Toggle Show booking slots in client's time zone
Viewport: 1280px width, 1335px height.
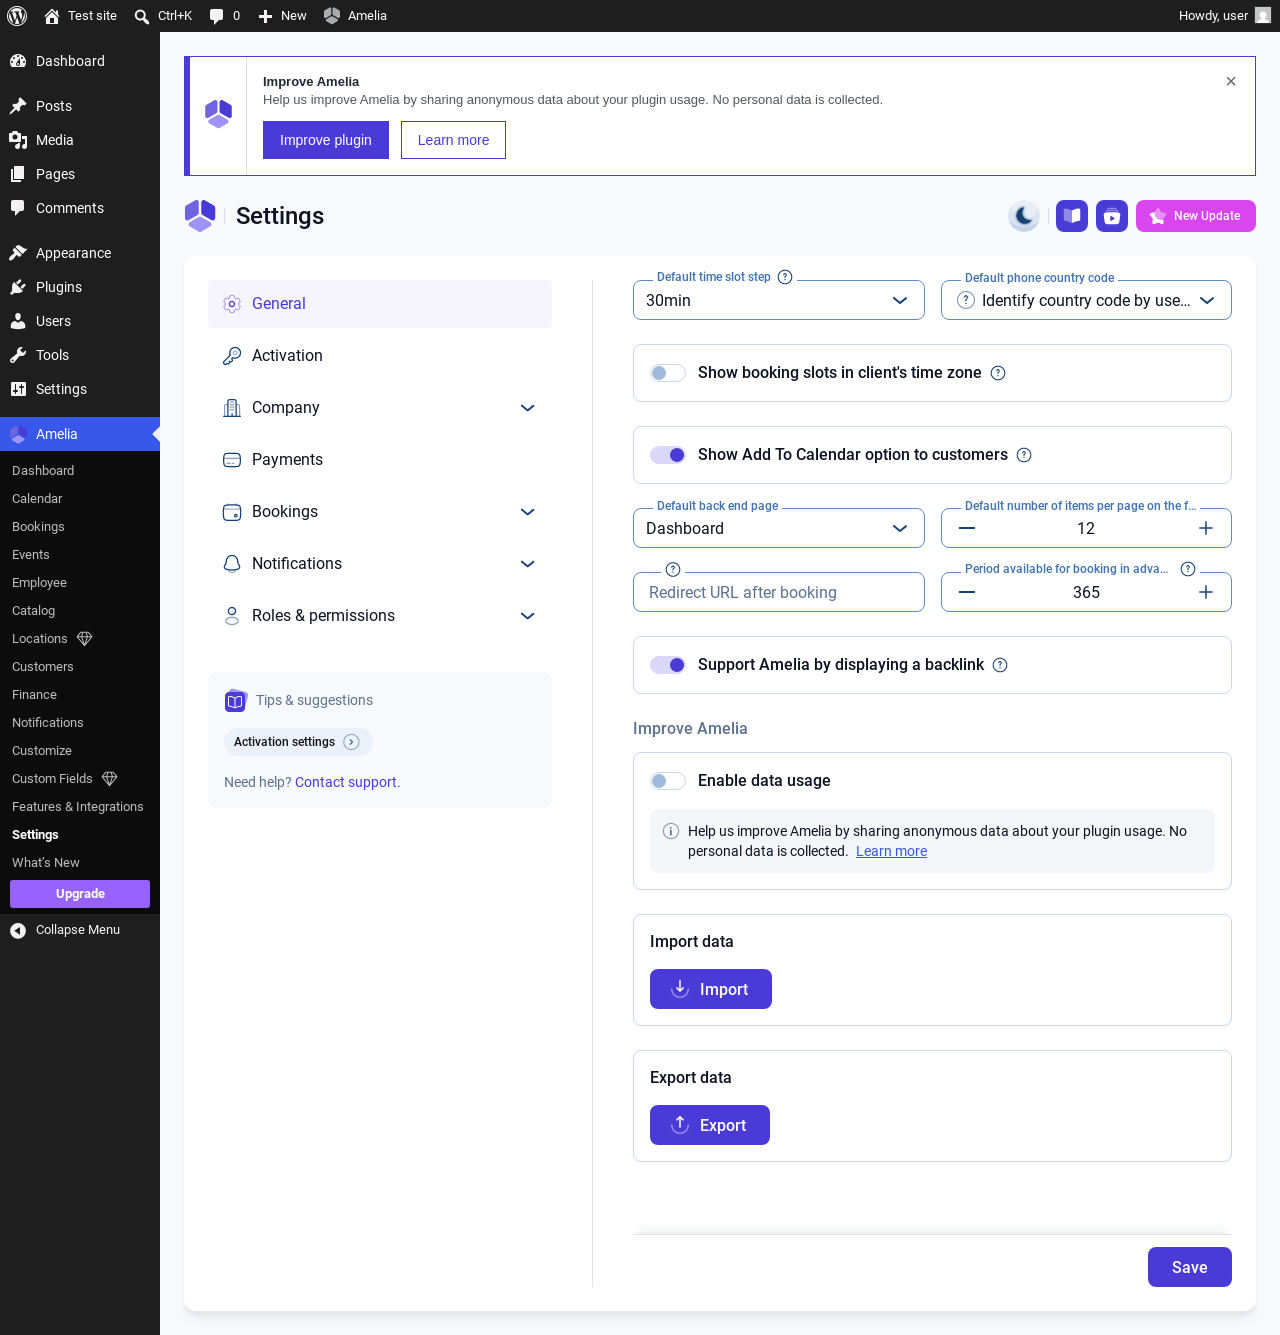tap(668, 373)
